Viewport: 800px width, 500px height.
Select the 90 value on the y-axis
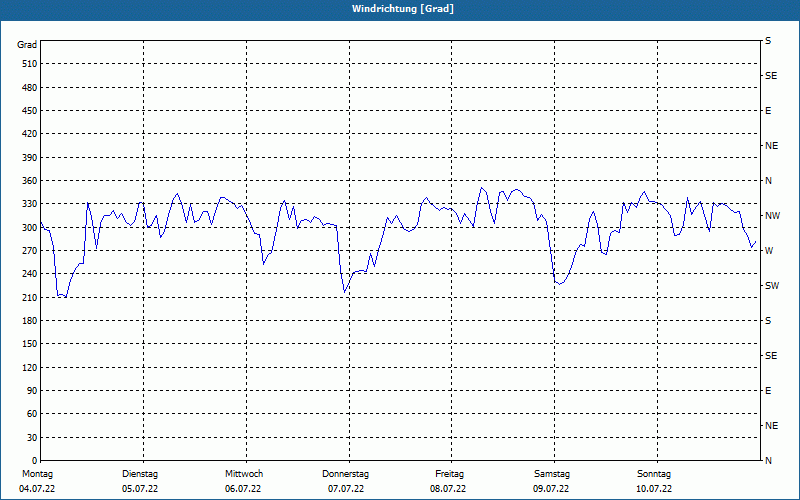point(32,391)
